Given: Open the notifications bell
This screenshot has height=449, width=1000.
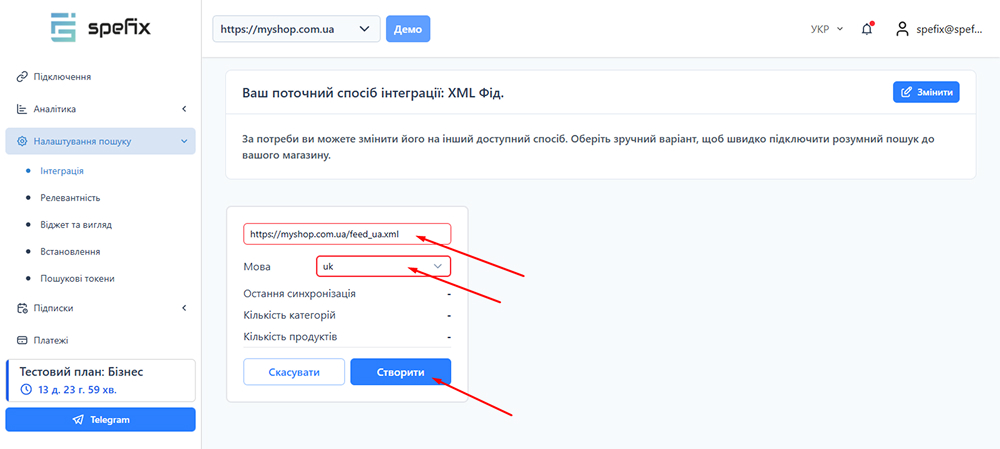Looking at the screenshot, I should click(x=867, y=29).
